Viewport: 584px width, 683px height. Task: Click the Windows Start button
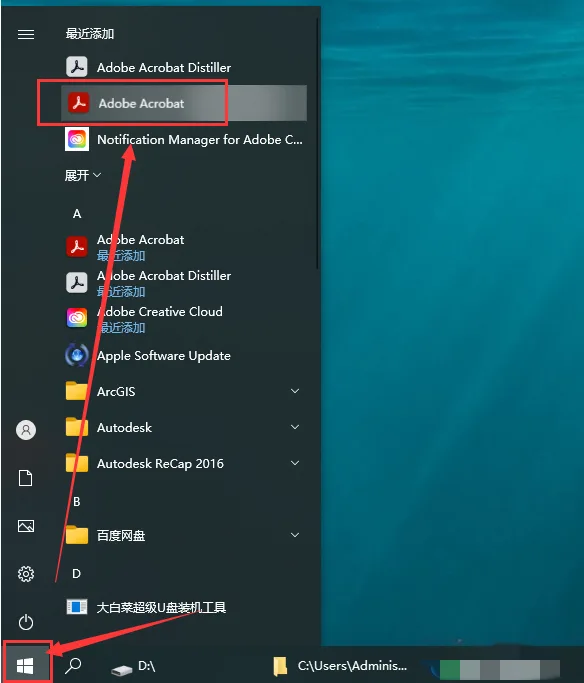point(25,666)
